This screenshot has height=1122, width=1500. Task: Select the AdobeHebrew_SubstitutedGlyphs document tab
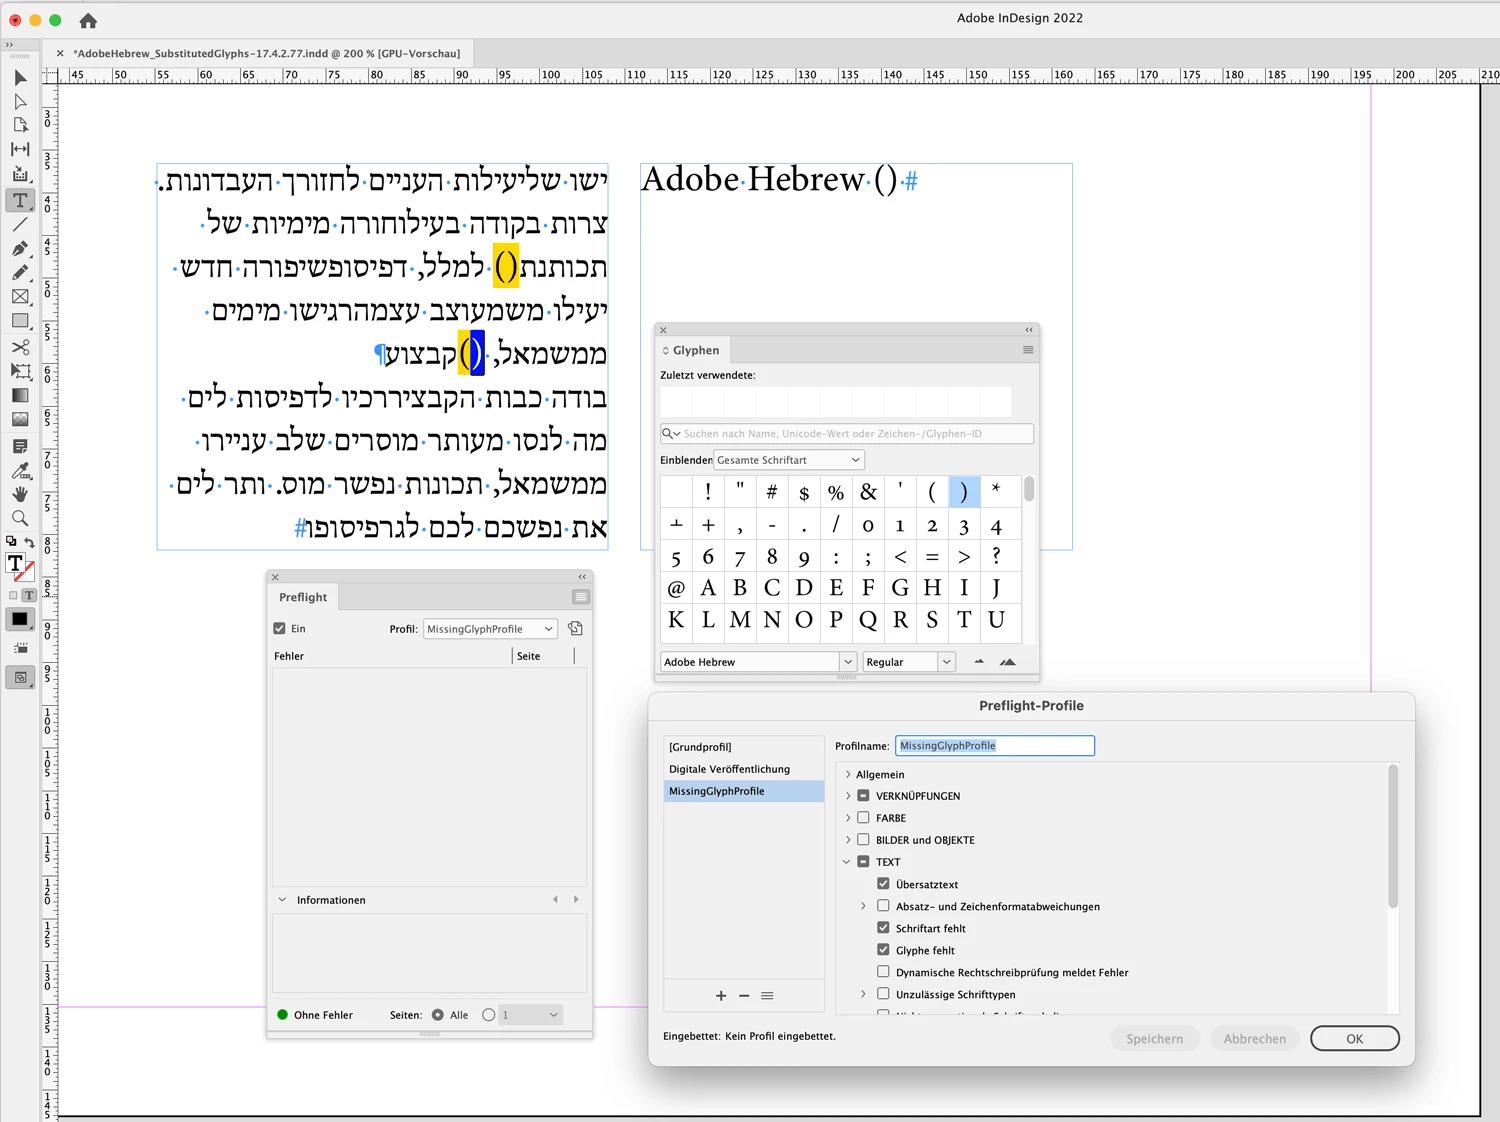(x=268, y=53)
